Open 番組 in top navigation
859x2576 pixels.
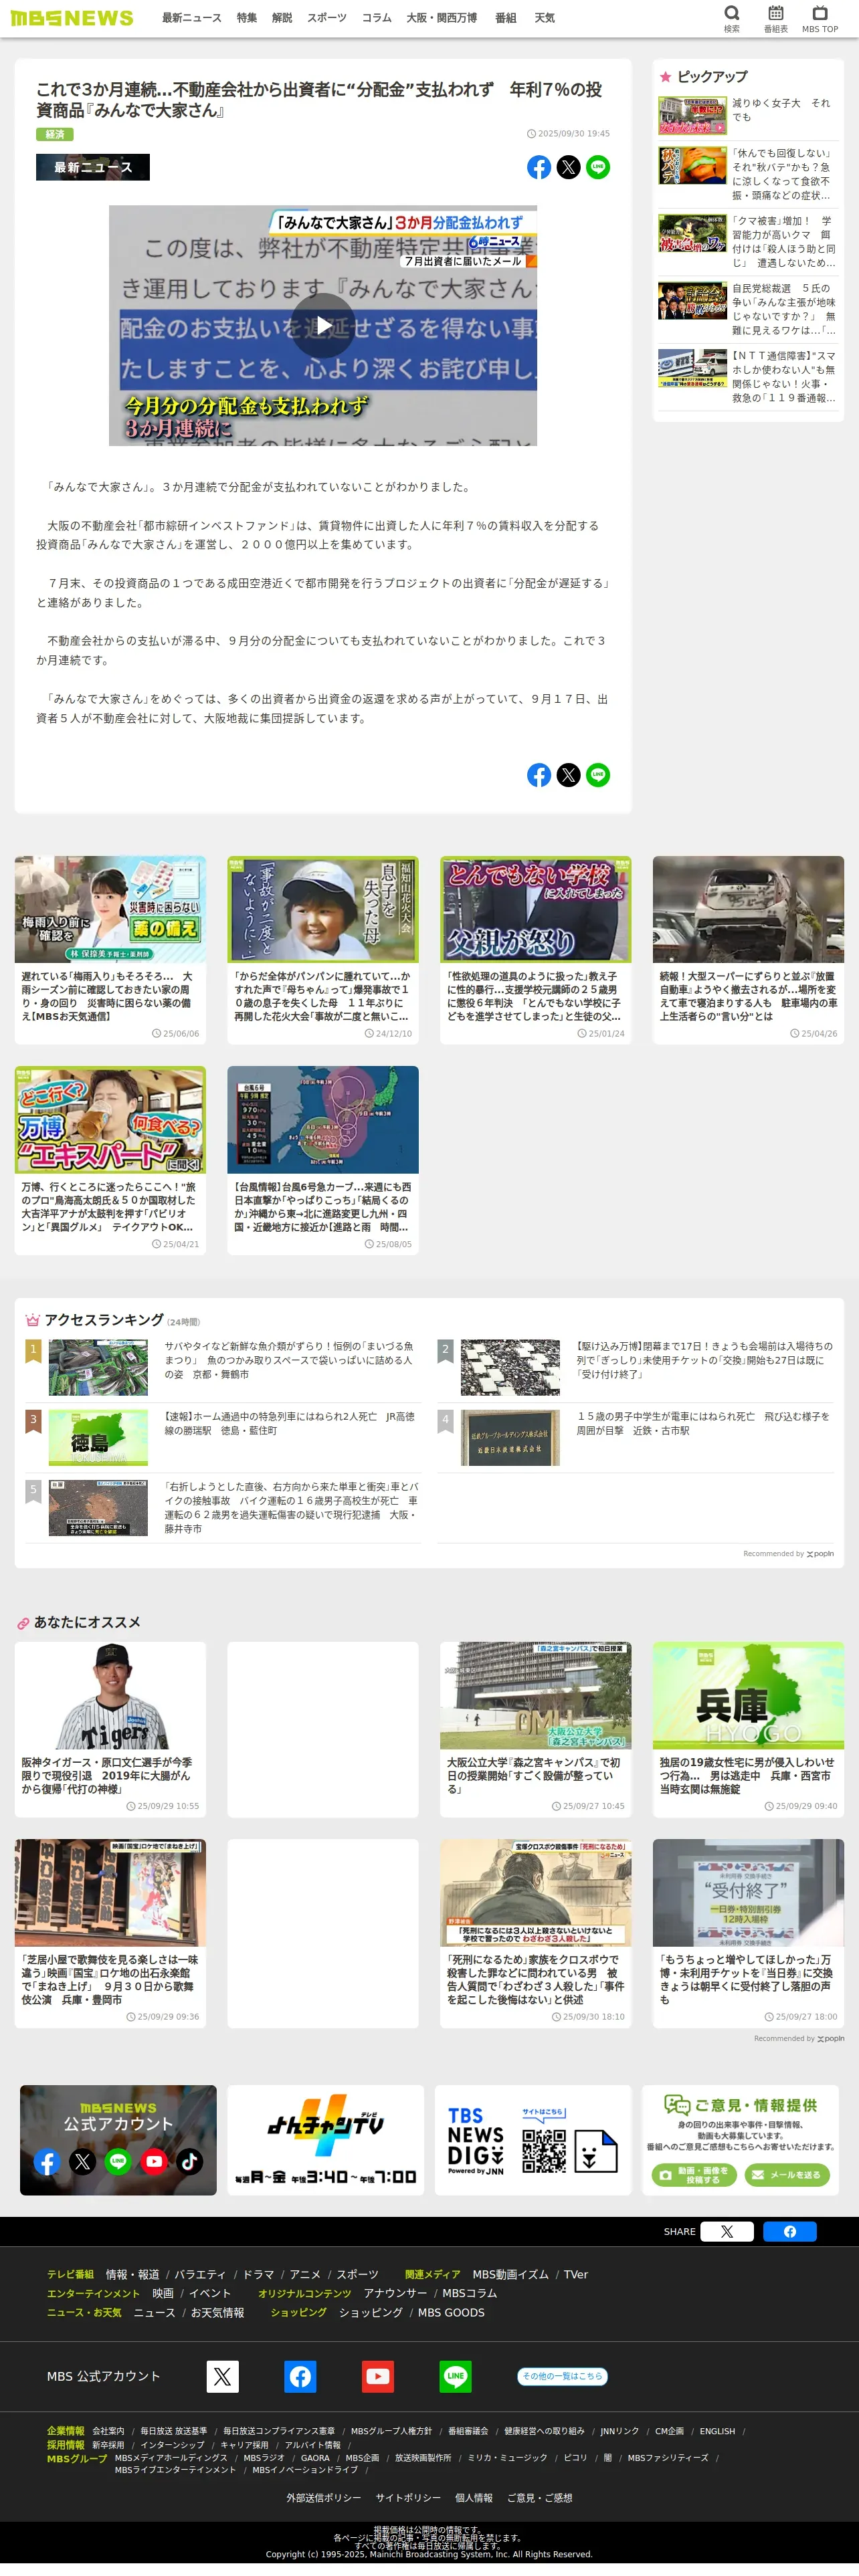[506, 18]
